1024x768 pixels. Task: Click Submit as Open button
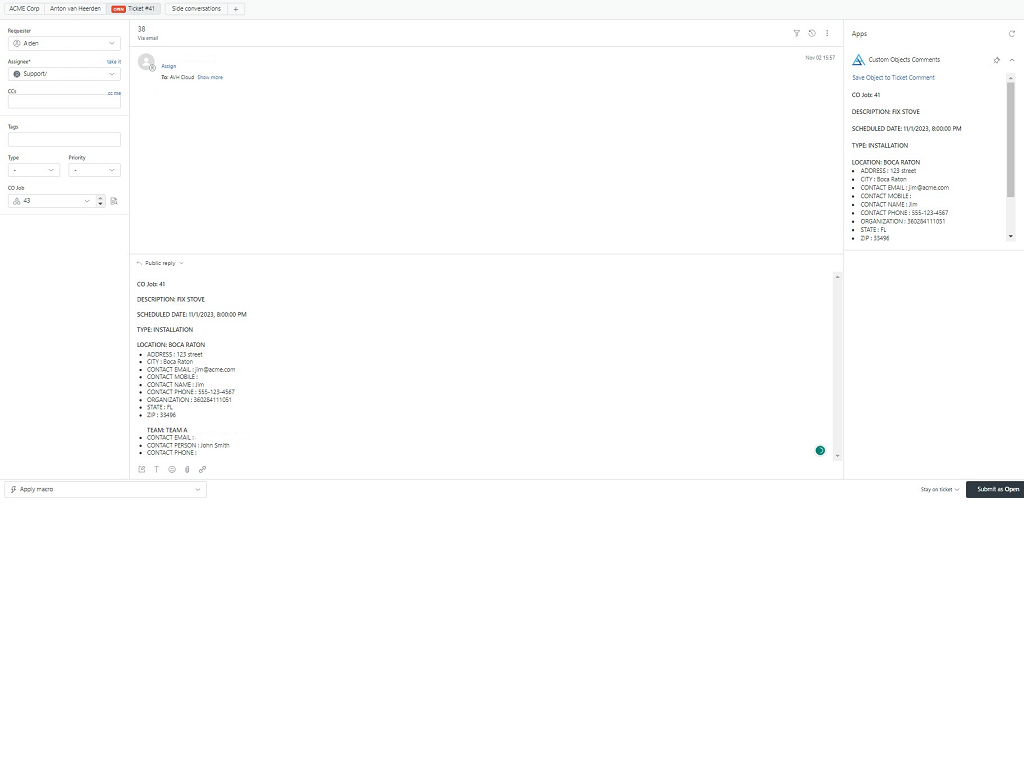pos(997,490)
